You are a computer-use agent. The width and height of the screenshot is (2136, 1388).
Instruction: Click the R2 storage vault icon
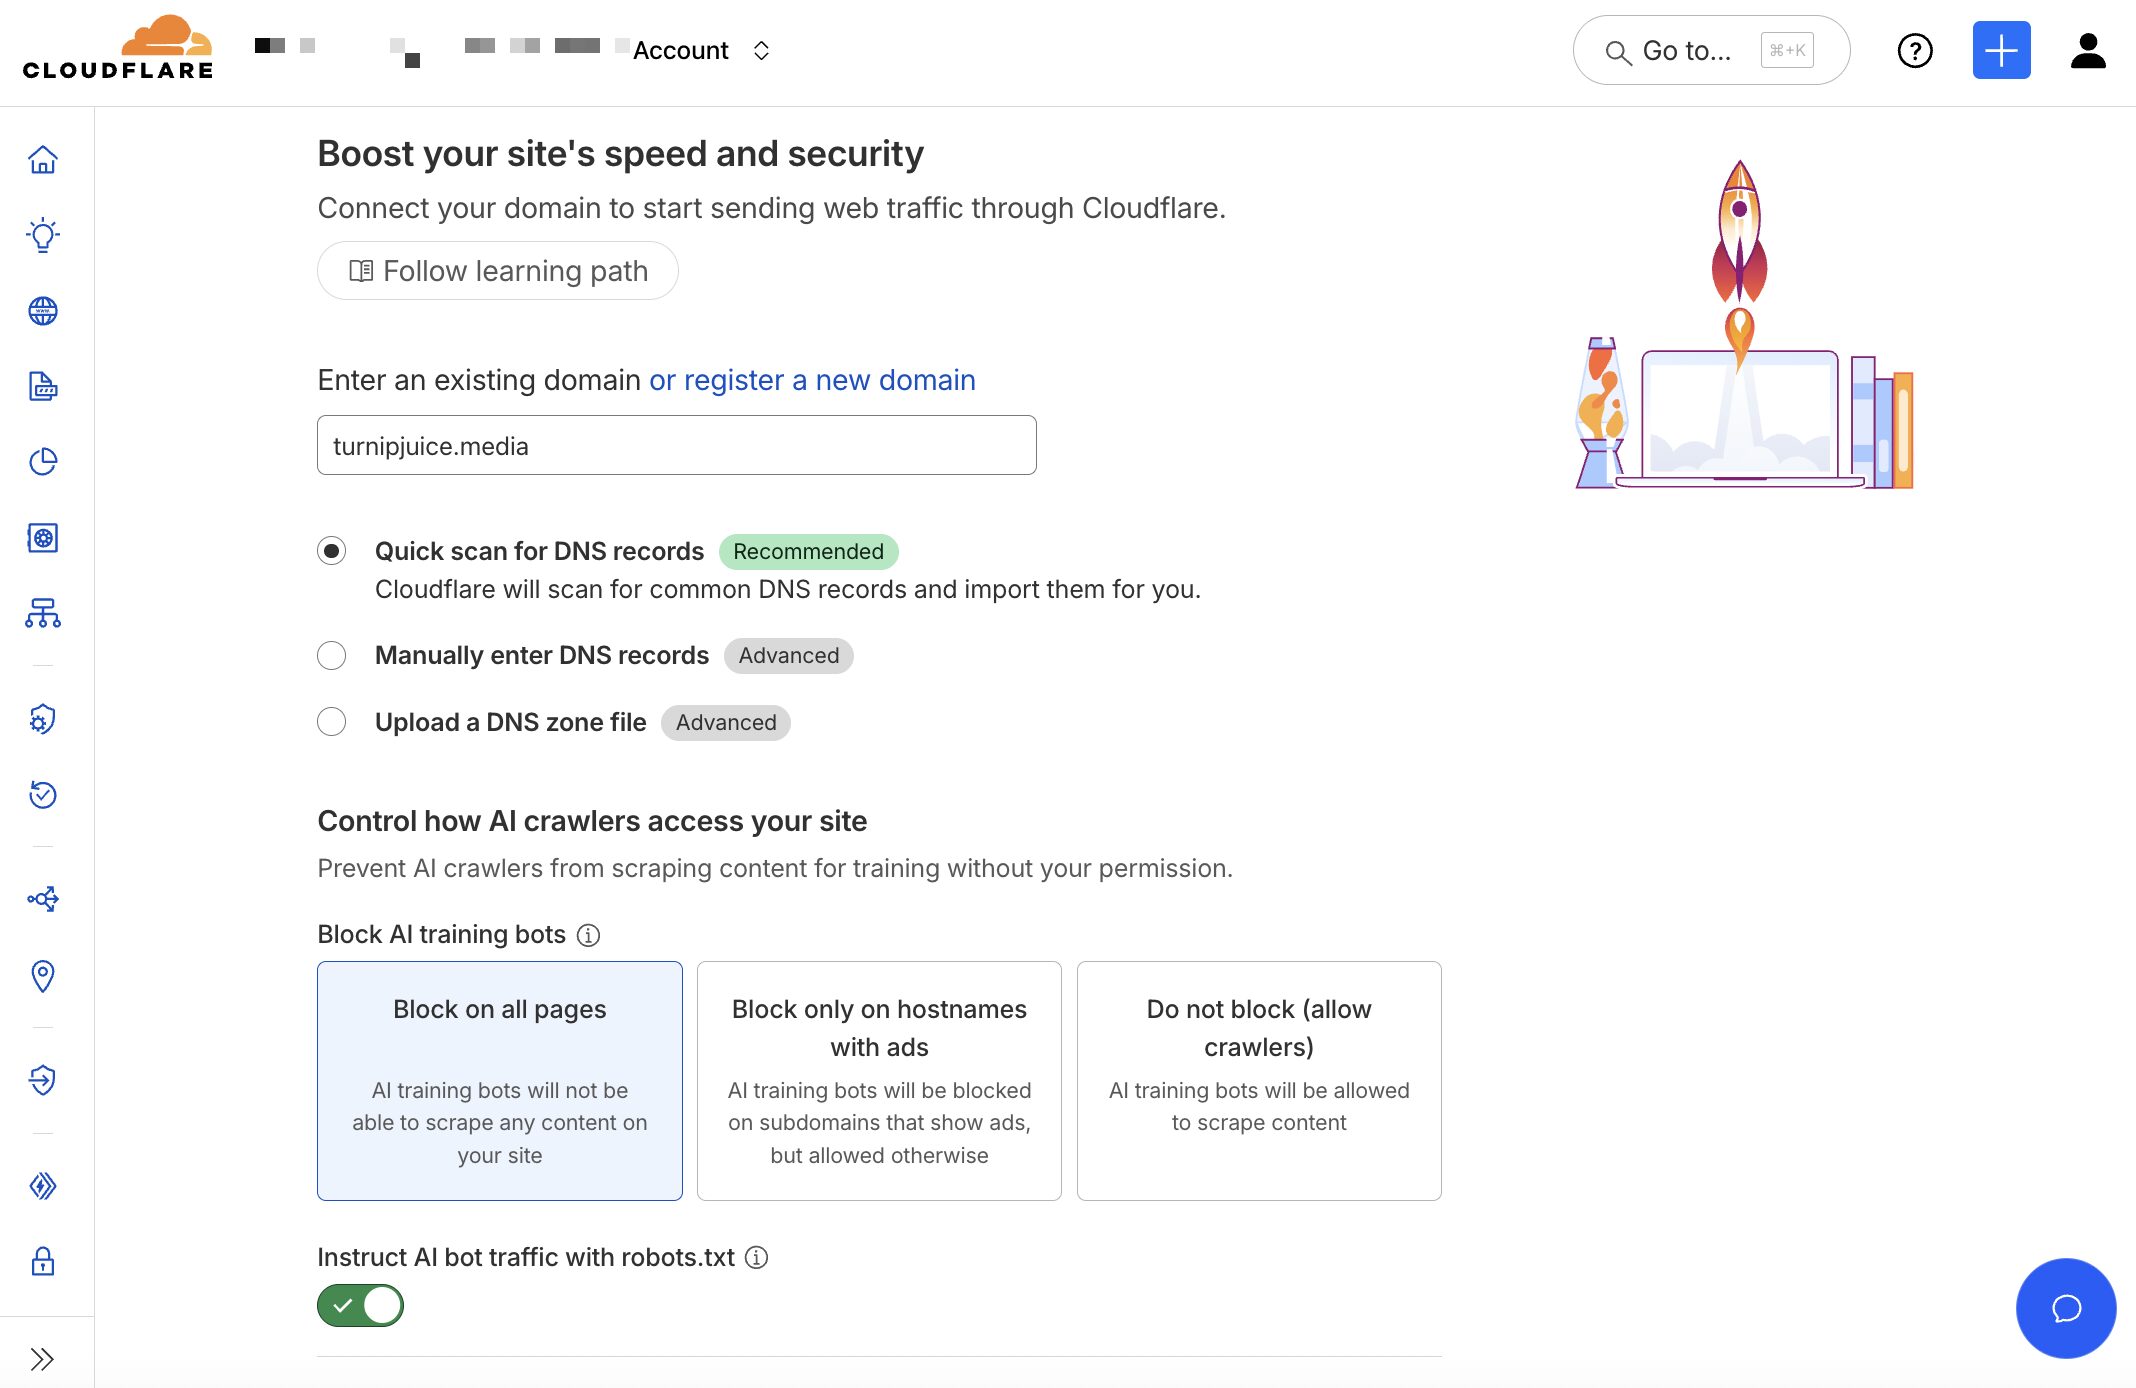pyautogui.click(x=43, y=537)
